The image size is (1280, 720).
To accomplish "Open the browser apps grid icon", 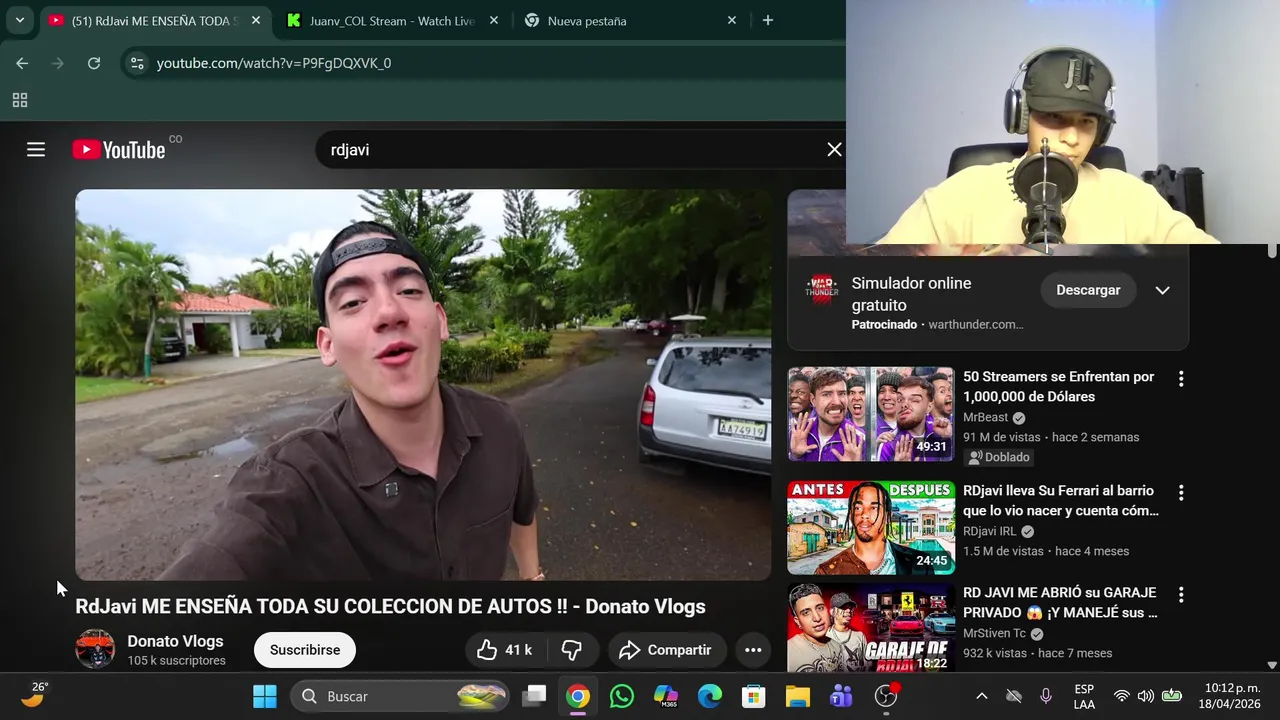I will (19, 100).
